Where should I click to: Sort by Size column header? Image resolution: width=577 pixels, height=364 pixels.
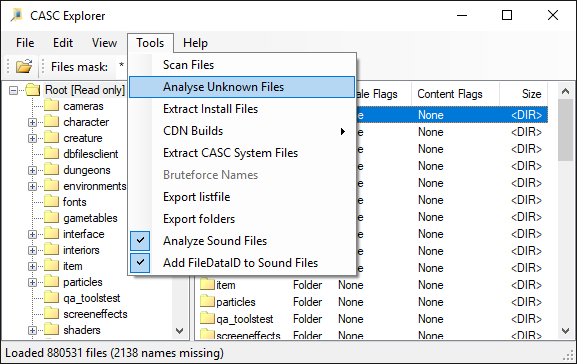(523, 94)
